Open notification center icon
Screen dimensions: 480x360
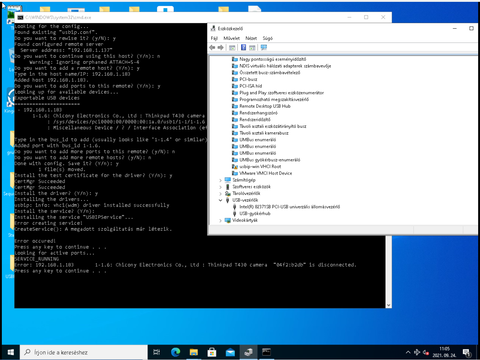pyautogui.click(x=467, y=352)
